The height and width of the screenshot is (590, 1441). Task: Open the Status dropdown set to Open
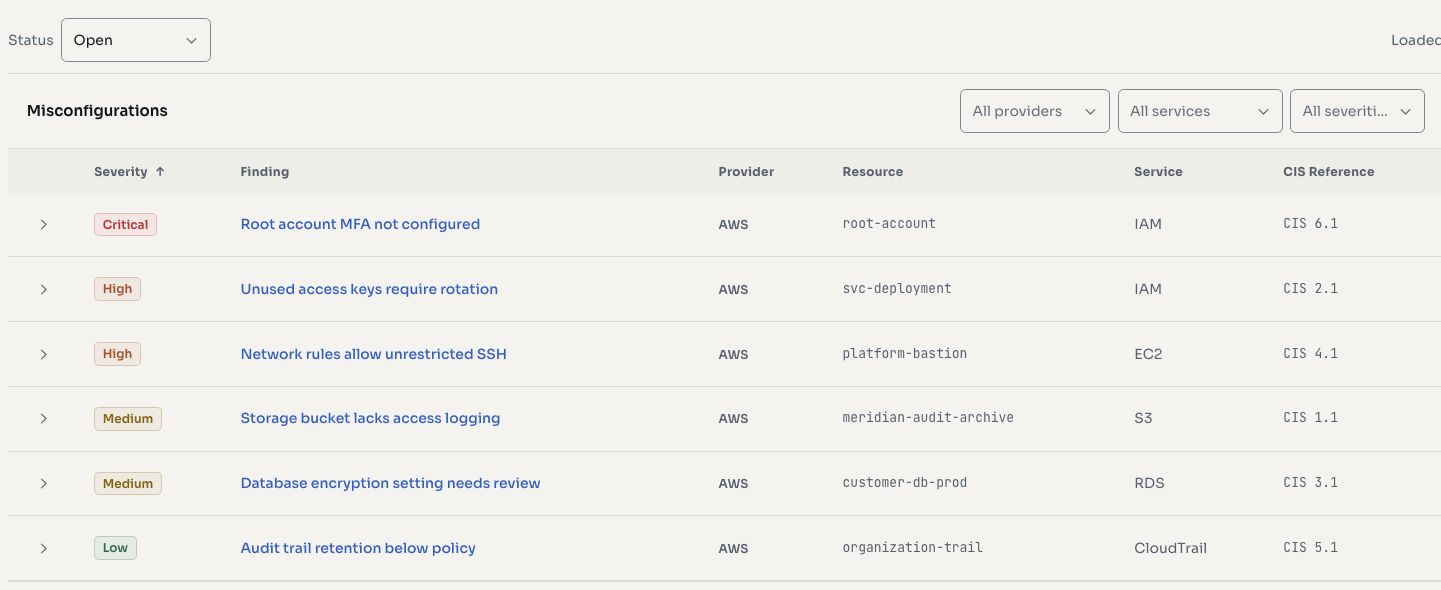[x=136, y=40]
